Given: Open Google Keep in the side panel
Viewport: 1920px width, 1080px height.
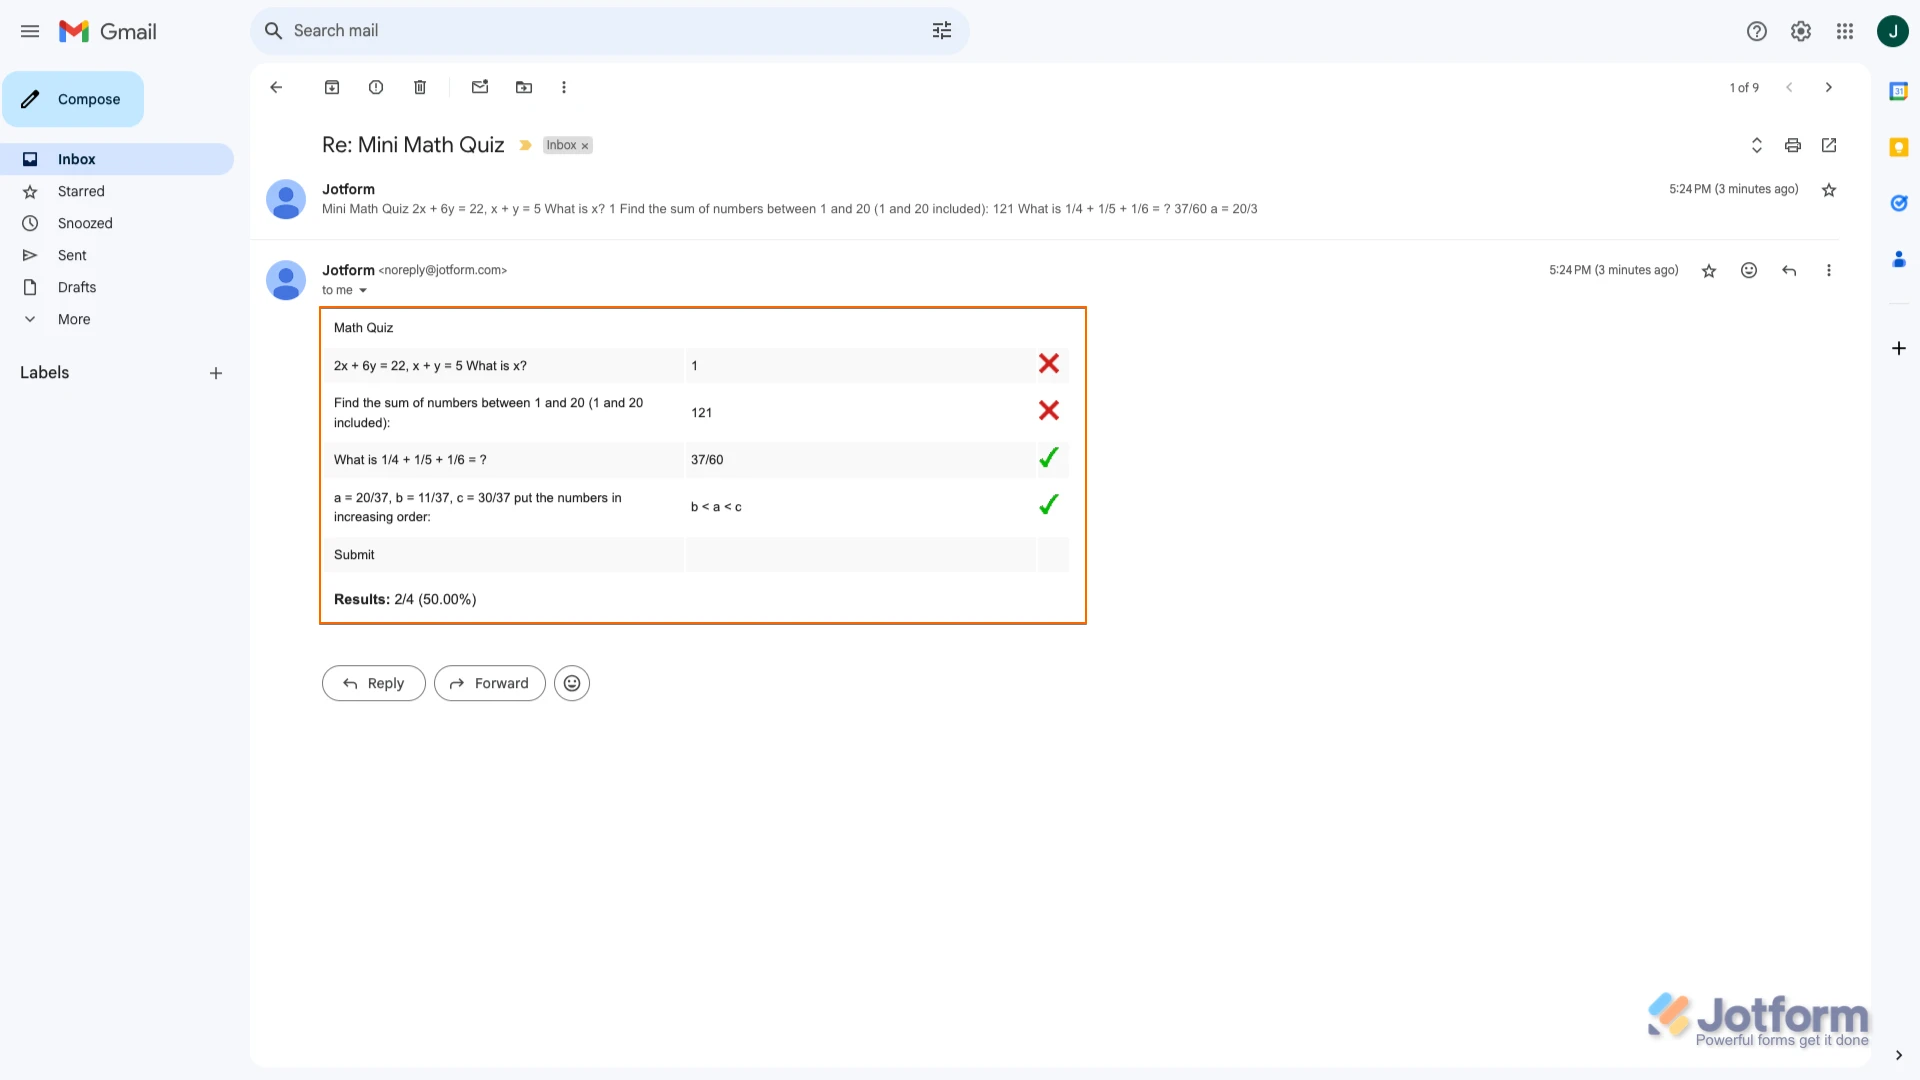Looking at the screenshot, I should (x=1899, y=146).
